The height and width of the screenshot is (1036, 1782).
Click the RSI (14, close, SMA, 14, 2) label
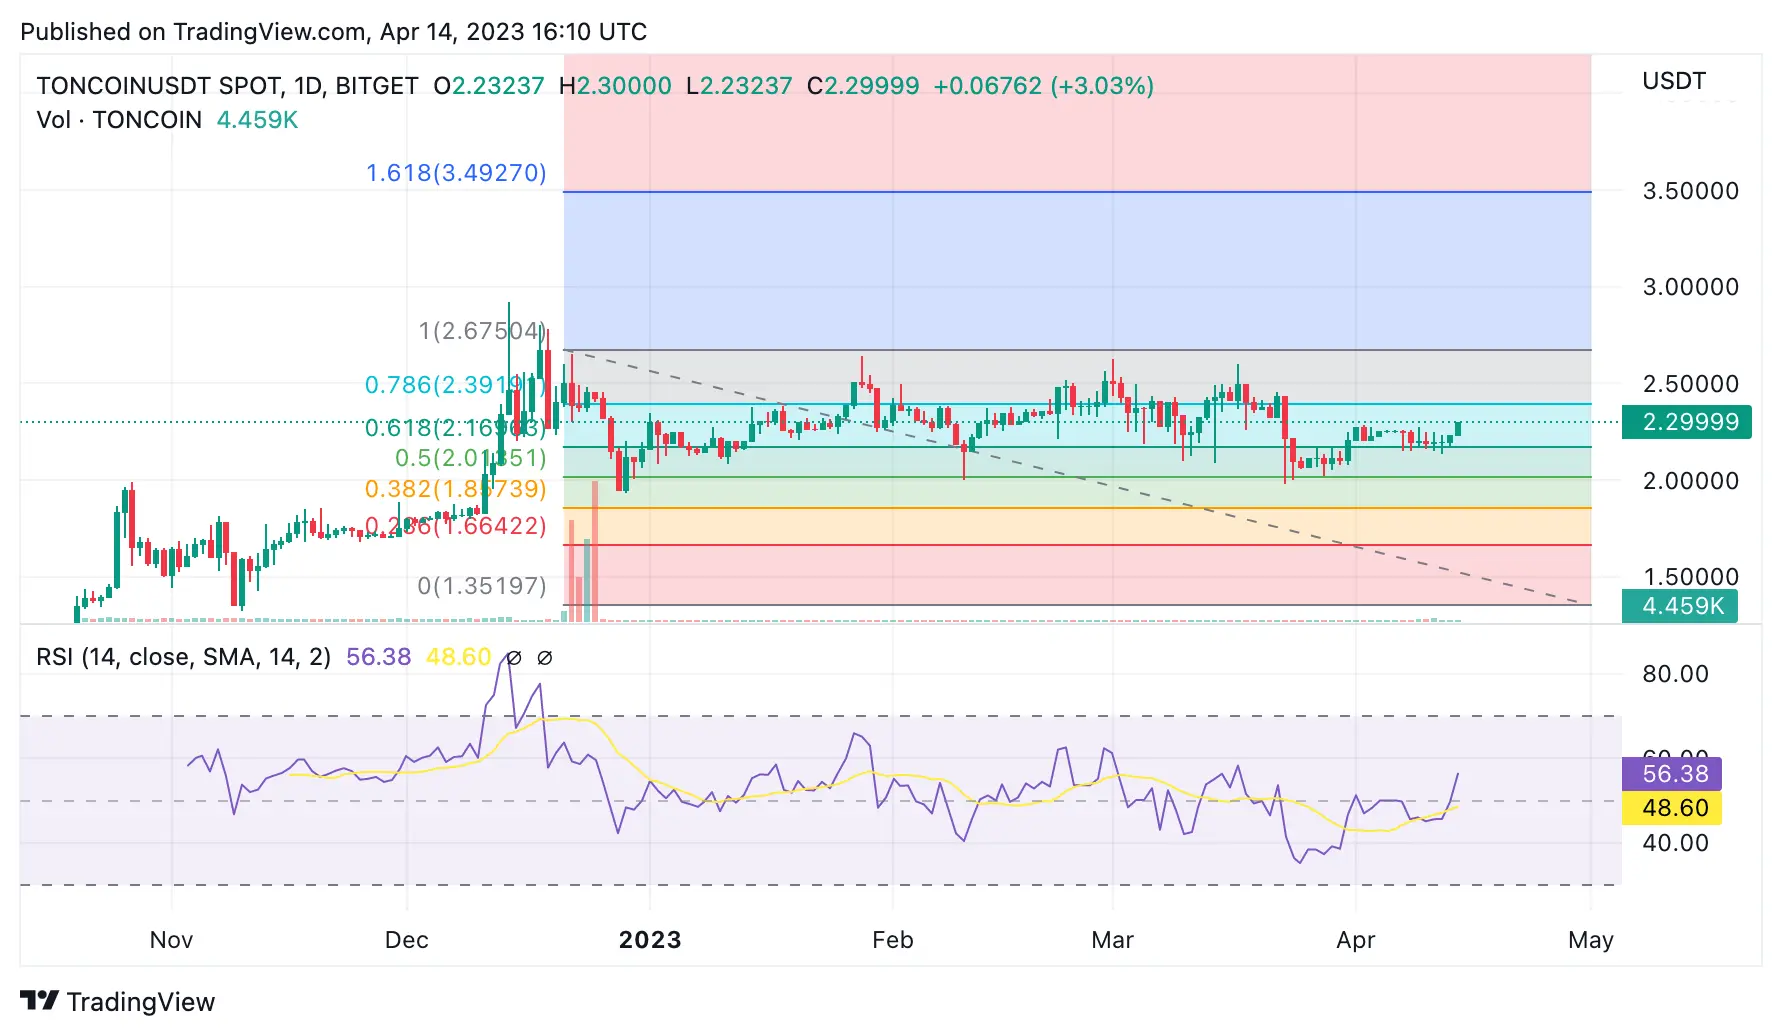pyautogui.click(x=183, y=657)
